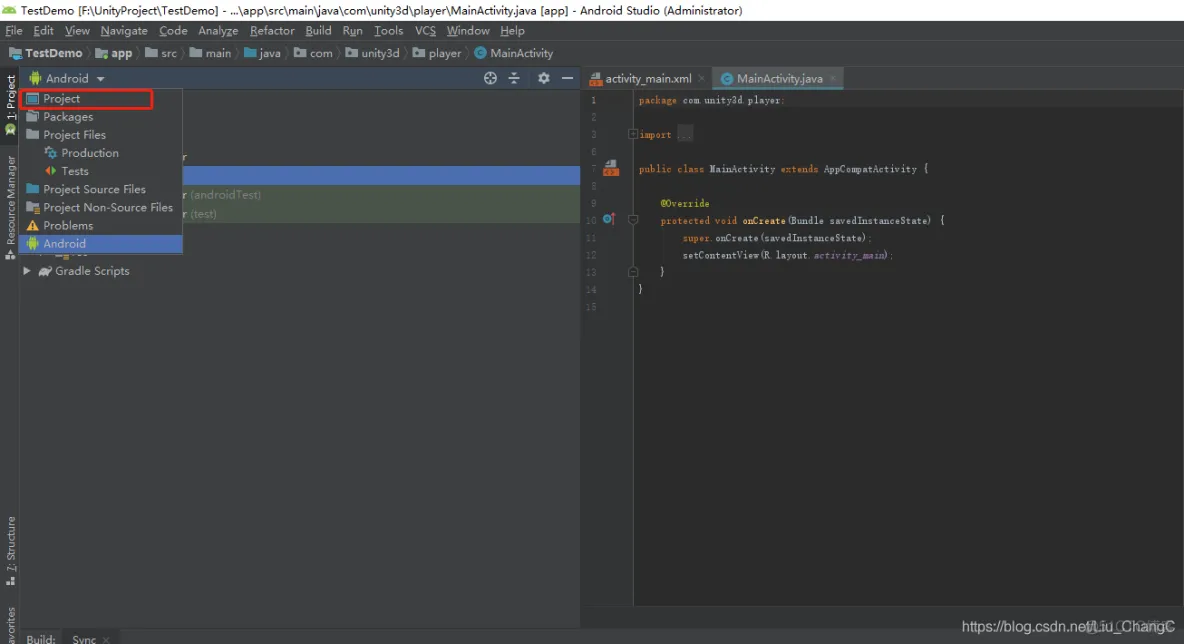Toggle Resource Manager side panel
The image size is (1184, 644).
(11, 207)
